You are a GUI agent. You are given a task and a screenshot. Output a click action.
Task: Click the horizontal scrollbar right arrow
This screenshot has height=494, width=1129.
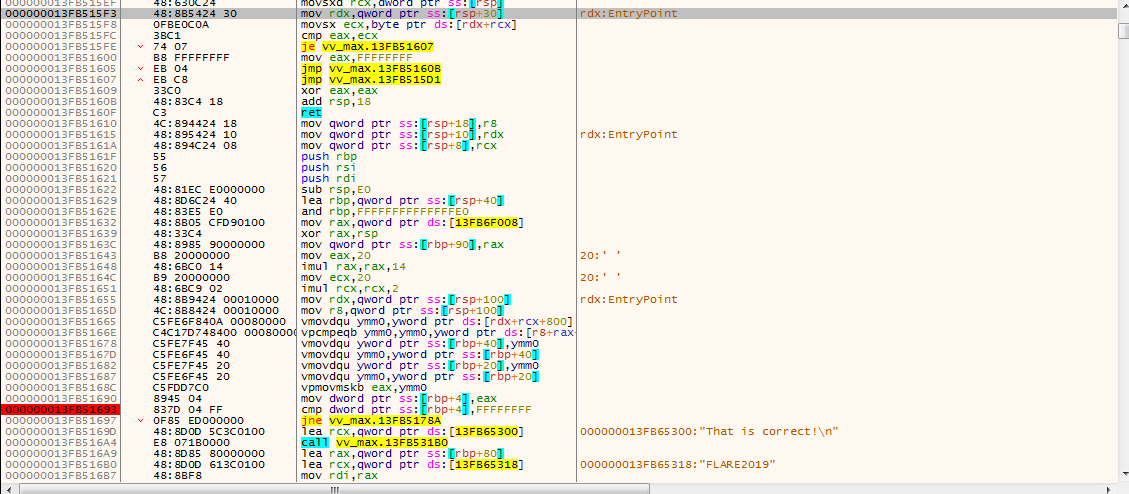(x=1111, y=488)
